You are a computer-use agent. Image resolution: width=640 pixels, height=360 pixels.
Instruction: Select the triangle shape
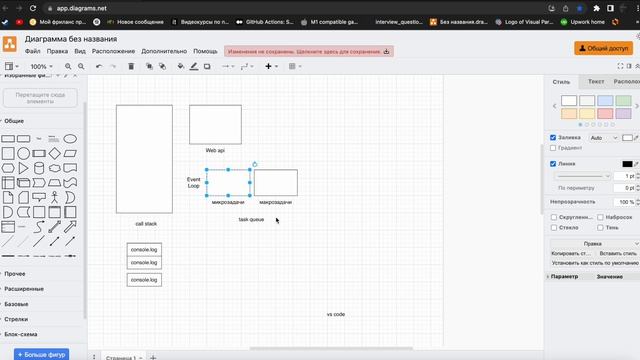pyautogui.click(x=23, y=168)
